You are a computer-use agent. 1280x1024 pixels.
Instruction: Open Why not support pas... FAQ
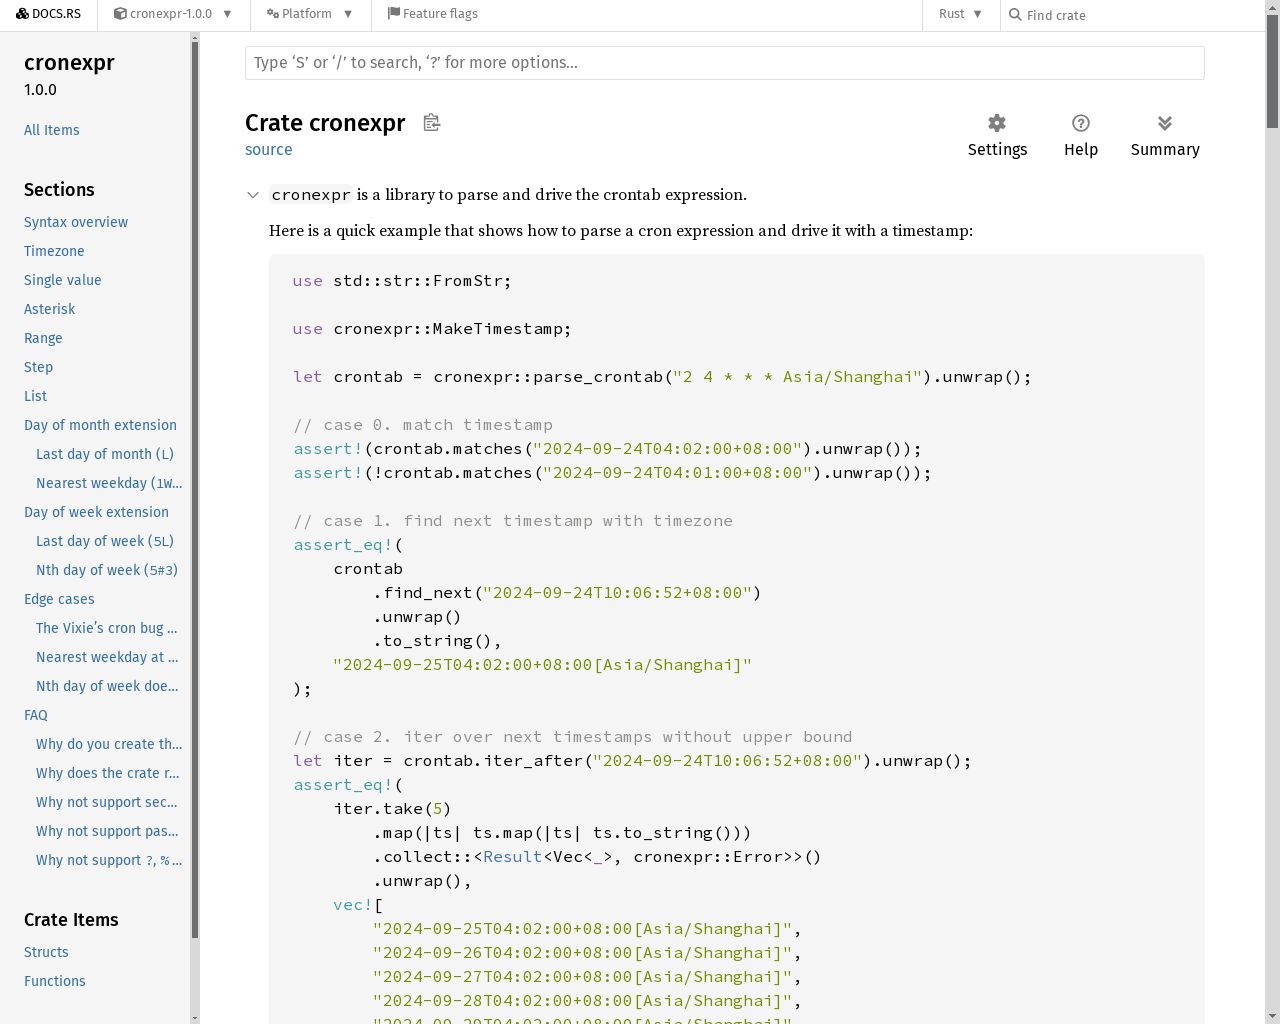pos(107,831)
